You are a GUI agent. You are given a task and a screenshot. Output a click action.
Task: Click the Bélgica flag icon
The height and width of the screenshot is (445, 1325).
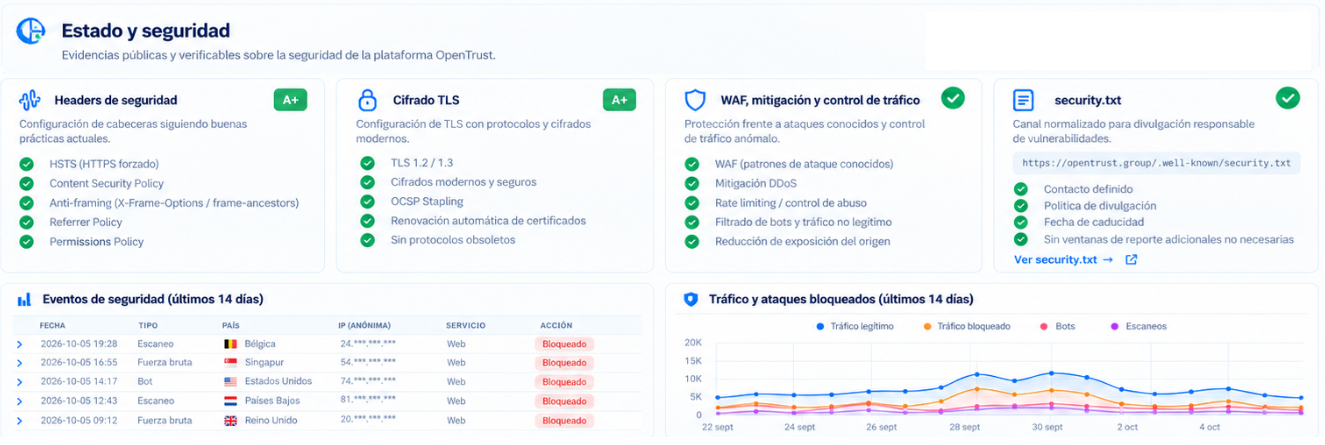(x=231, y=343)
